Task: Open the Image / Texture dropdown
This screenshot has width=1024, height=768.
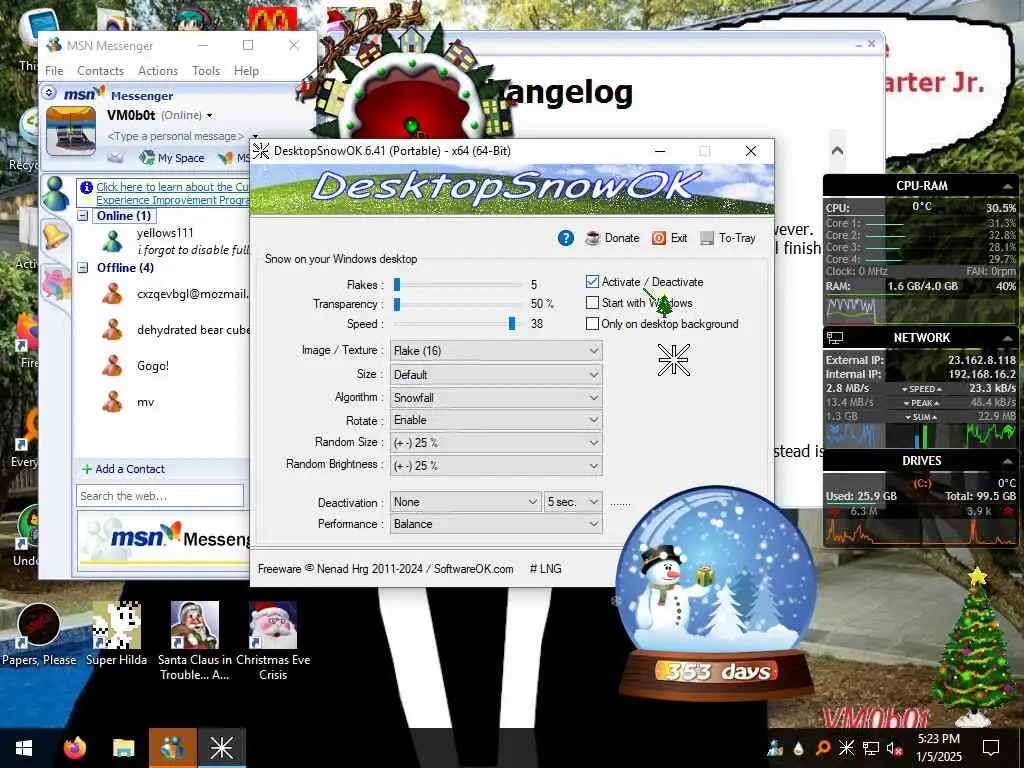Action: click(496, 351)
